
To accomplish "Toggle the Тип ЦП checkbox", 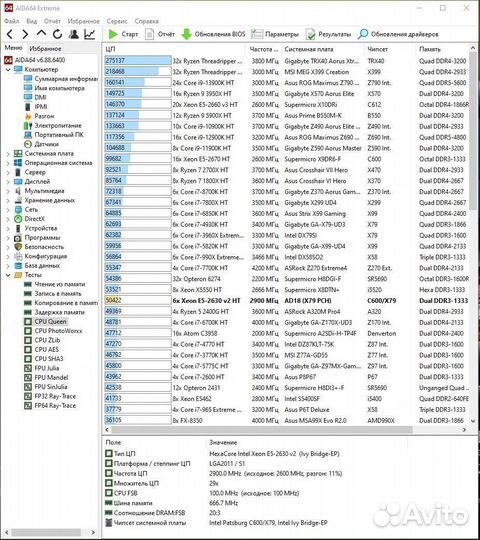I will coord(109,453).
